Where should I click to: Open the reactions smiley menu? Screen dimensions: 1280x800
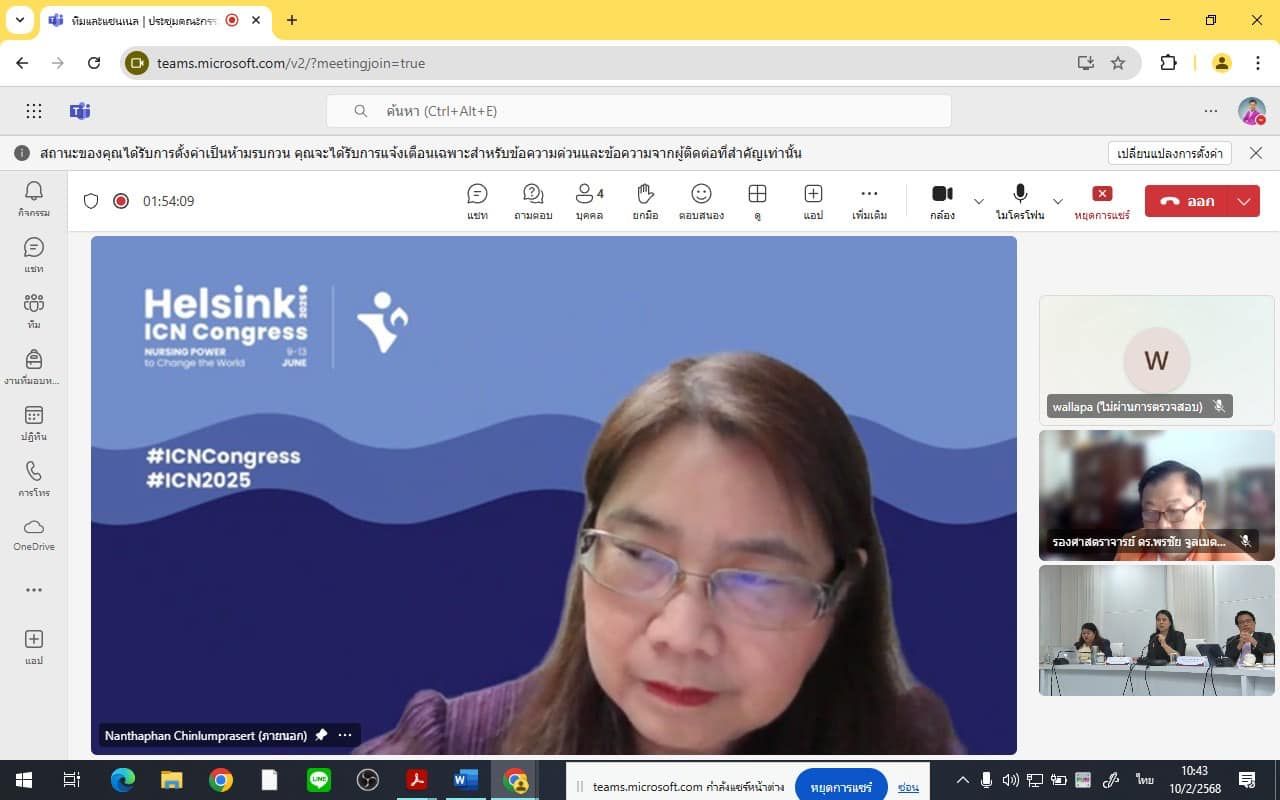click(701, 201)
